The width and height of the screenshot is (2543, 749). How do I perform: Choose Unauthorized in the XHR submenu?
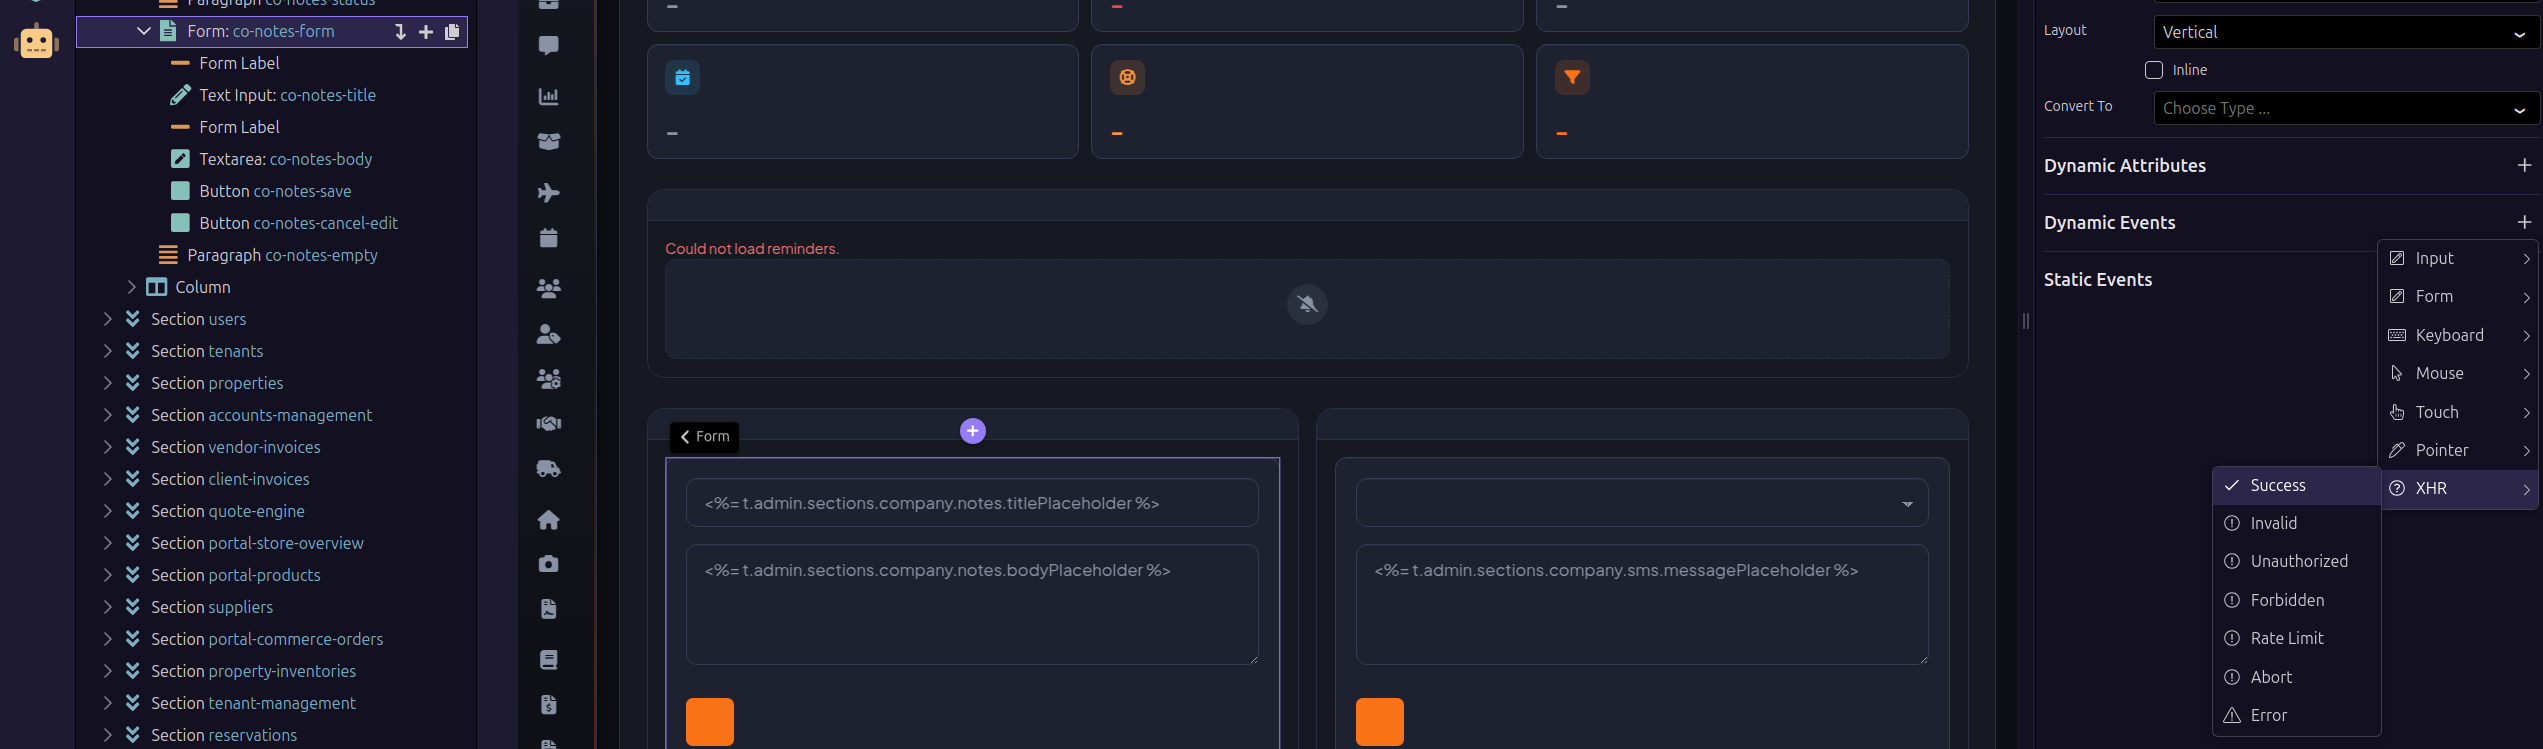point(2296,561)
